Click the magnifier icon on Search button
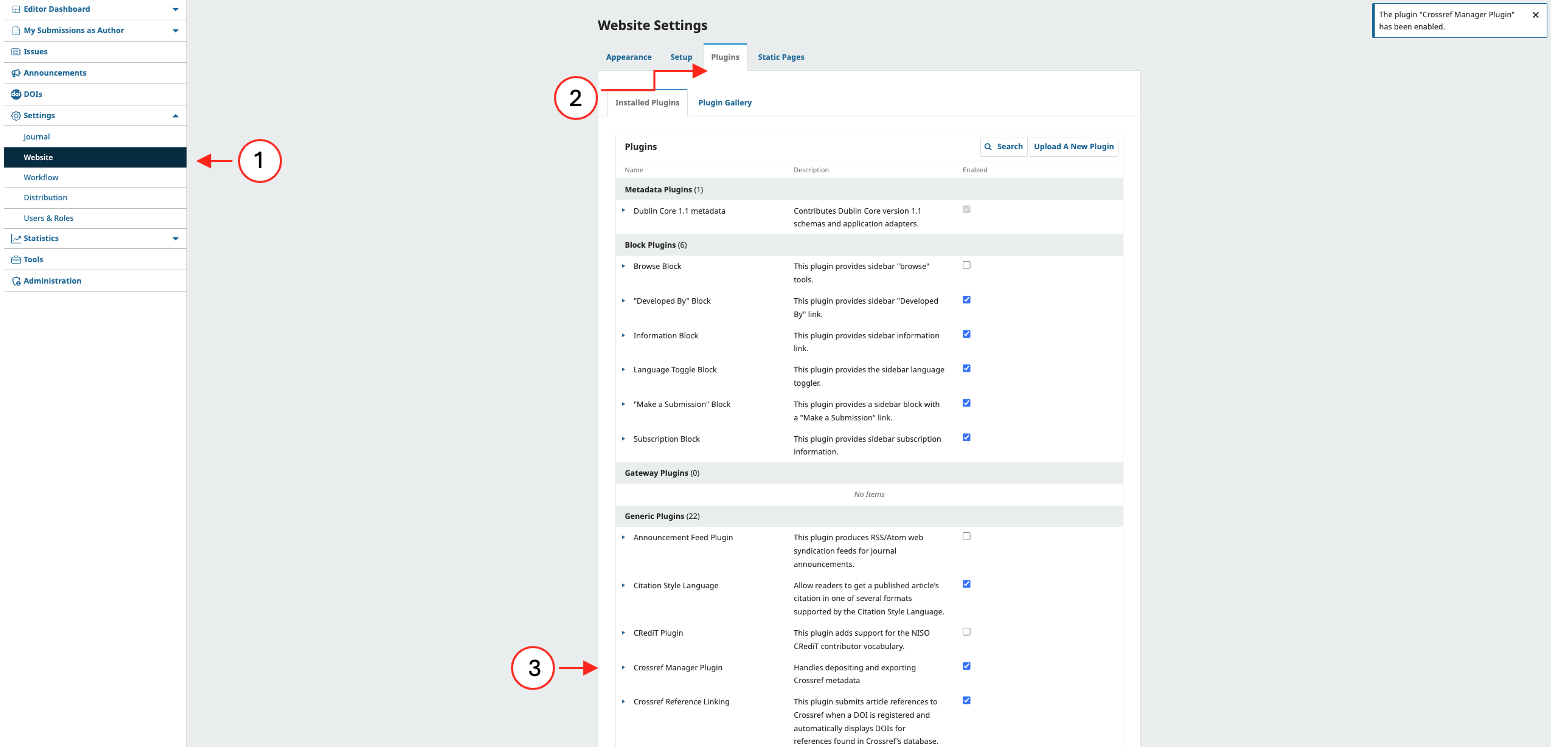1554x747 pixels. [989, 147]
